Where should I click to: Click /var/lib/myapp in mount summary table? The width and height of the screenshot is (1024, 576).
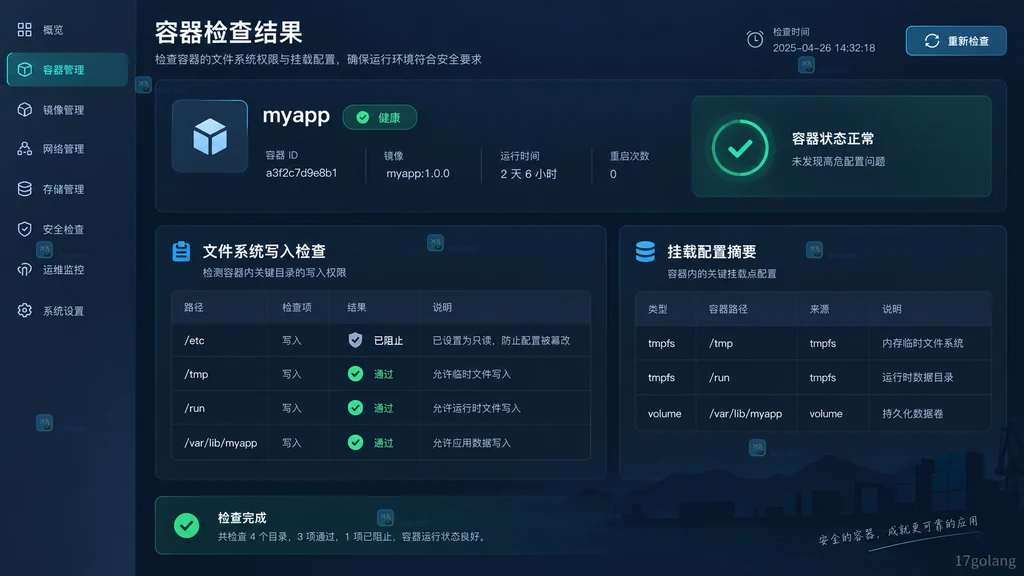tap(746, 413)
